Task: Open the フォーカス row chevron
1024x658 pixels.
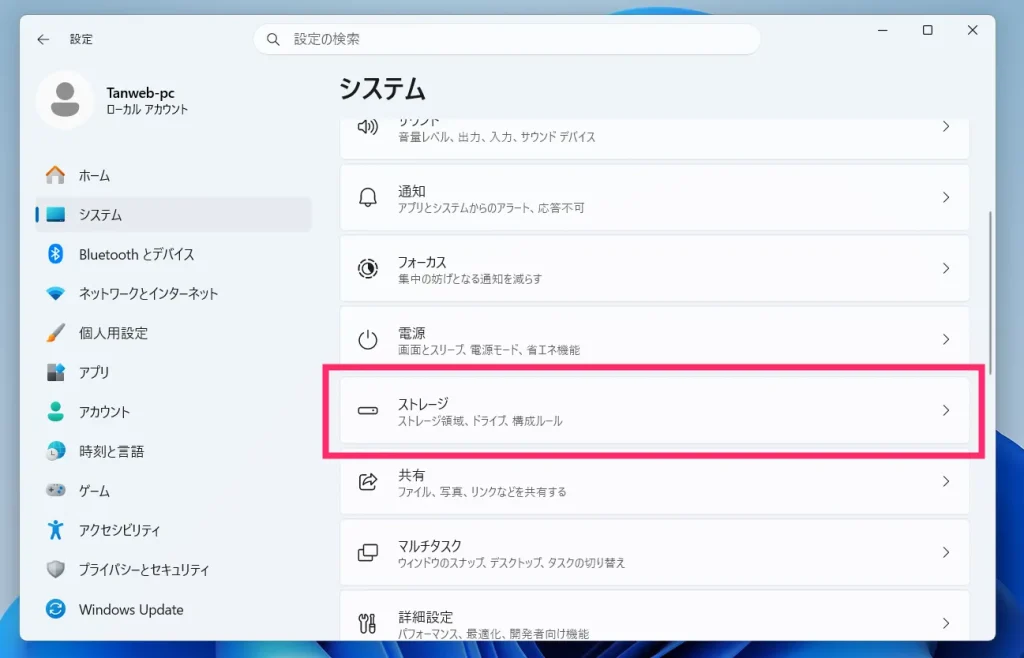Action: click(x=946, y=268)
